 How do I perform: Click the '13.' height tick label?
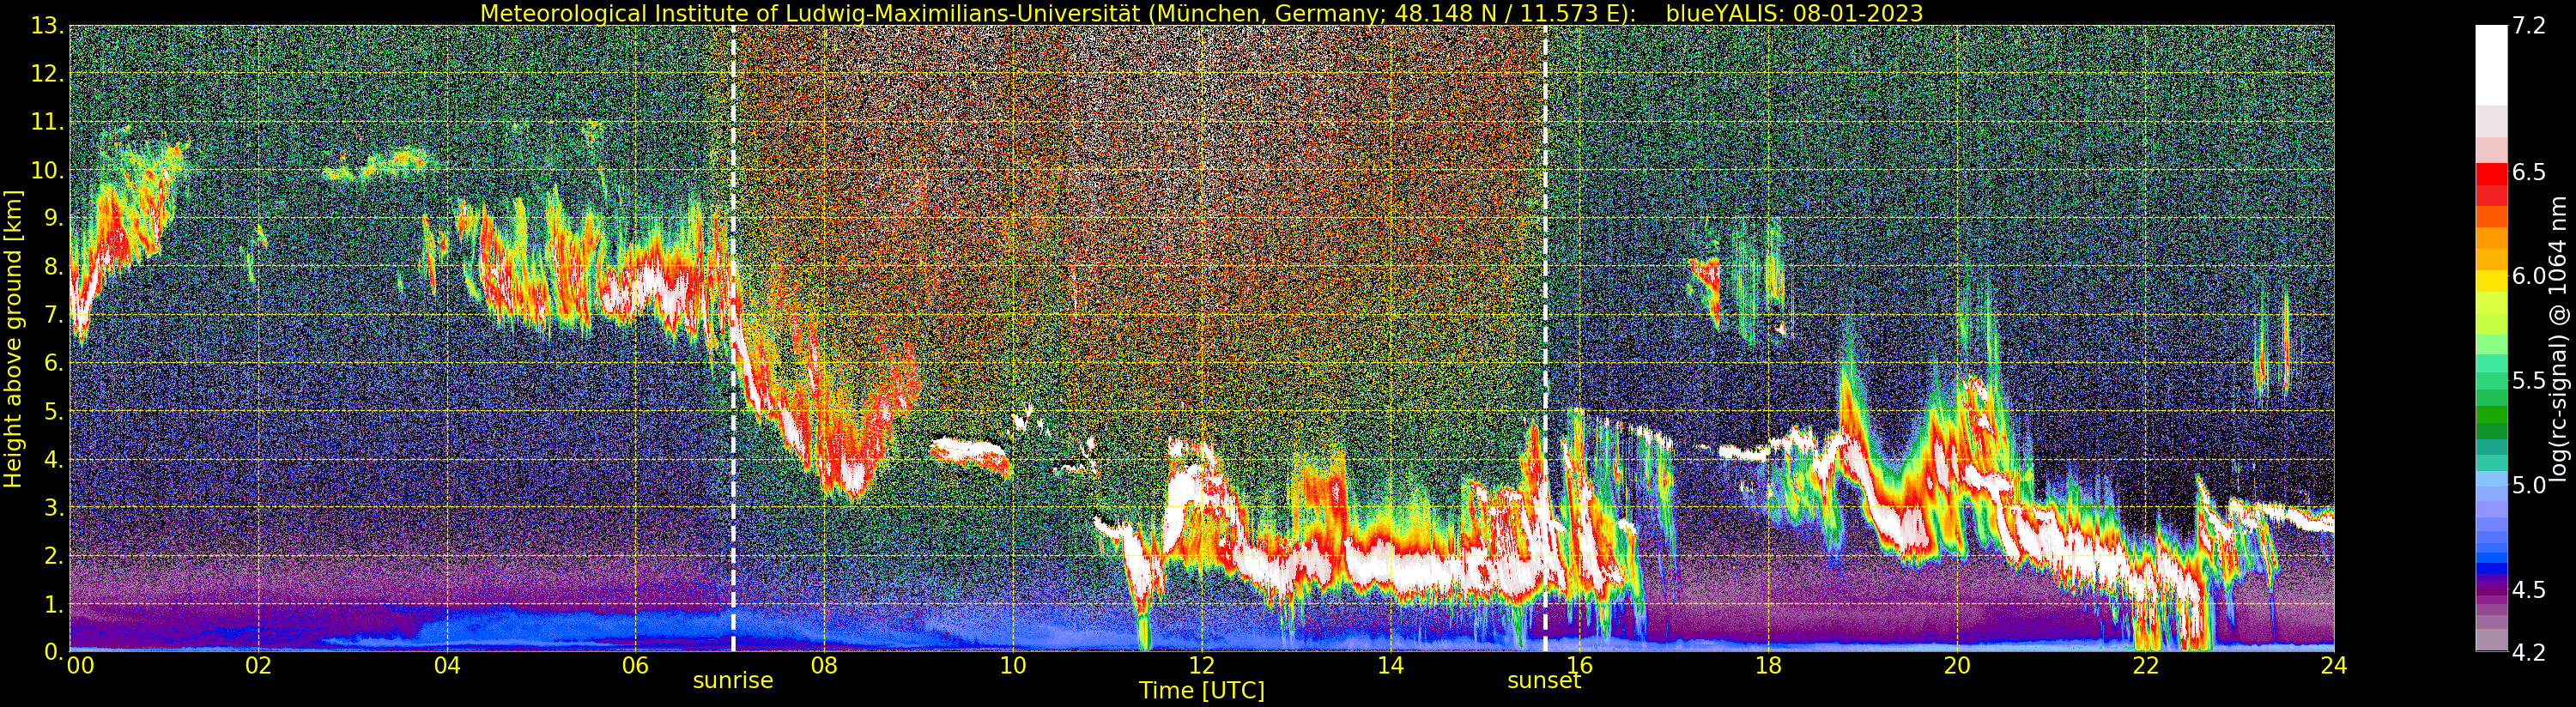click(x=47, y=27)
